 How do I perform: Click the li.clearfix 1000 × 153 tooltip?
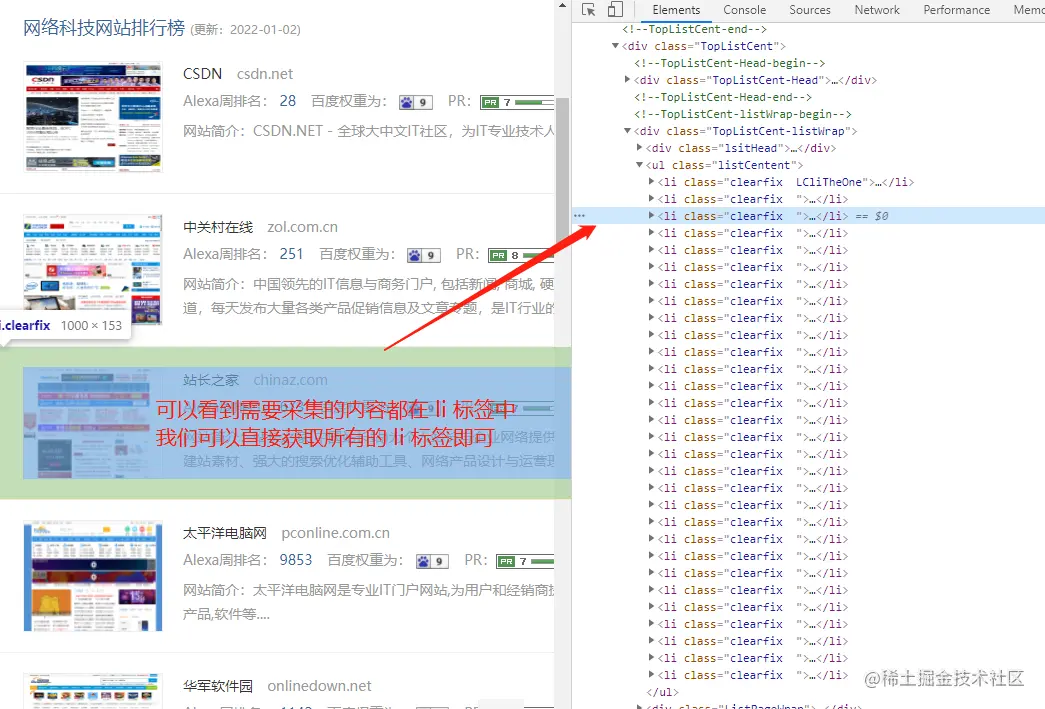point(64,325)
